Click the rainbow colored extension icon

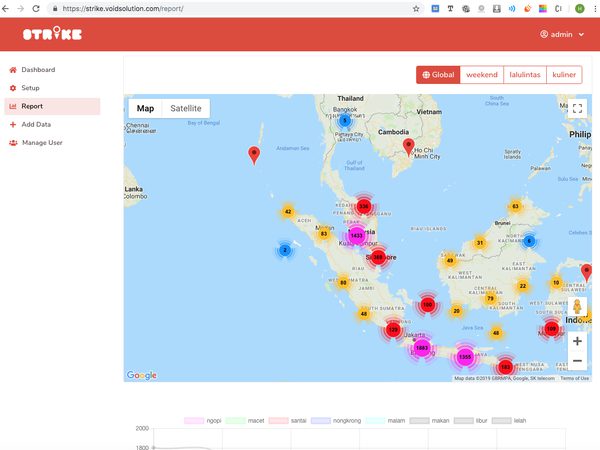(543, 8)
